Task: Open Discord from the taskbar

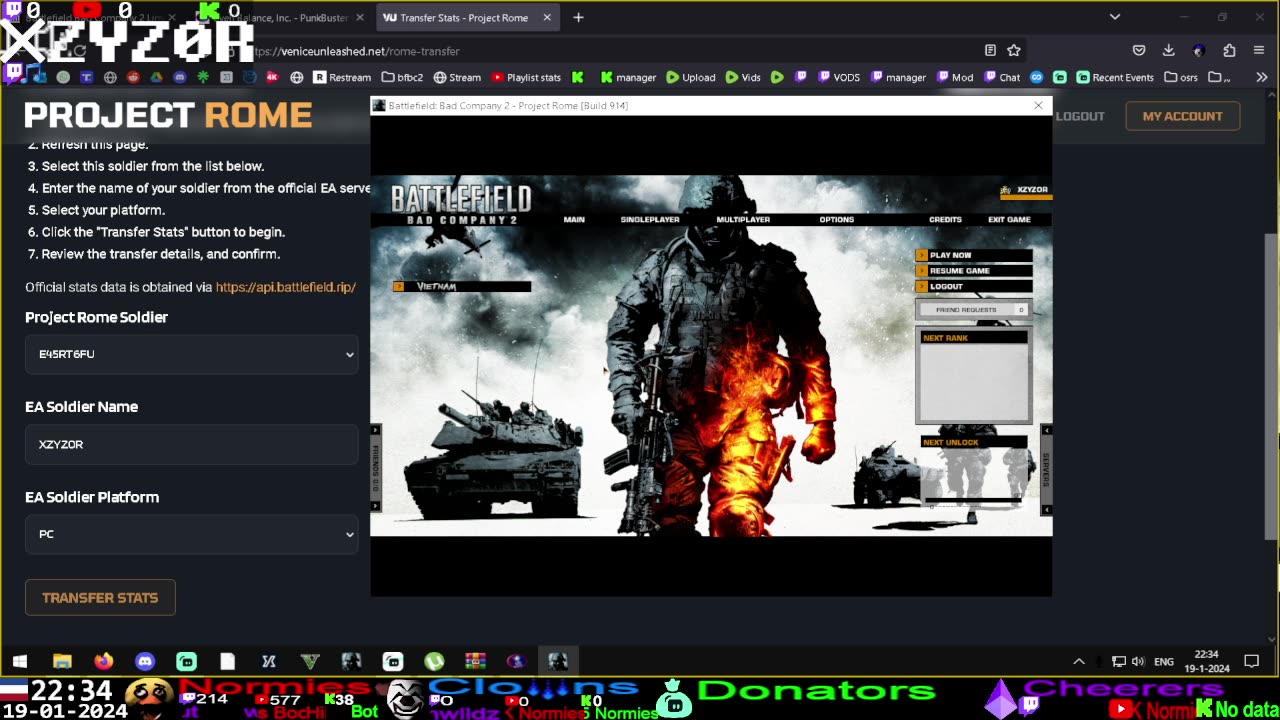Action: point(145,661)
